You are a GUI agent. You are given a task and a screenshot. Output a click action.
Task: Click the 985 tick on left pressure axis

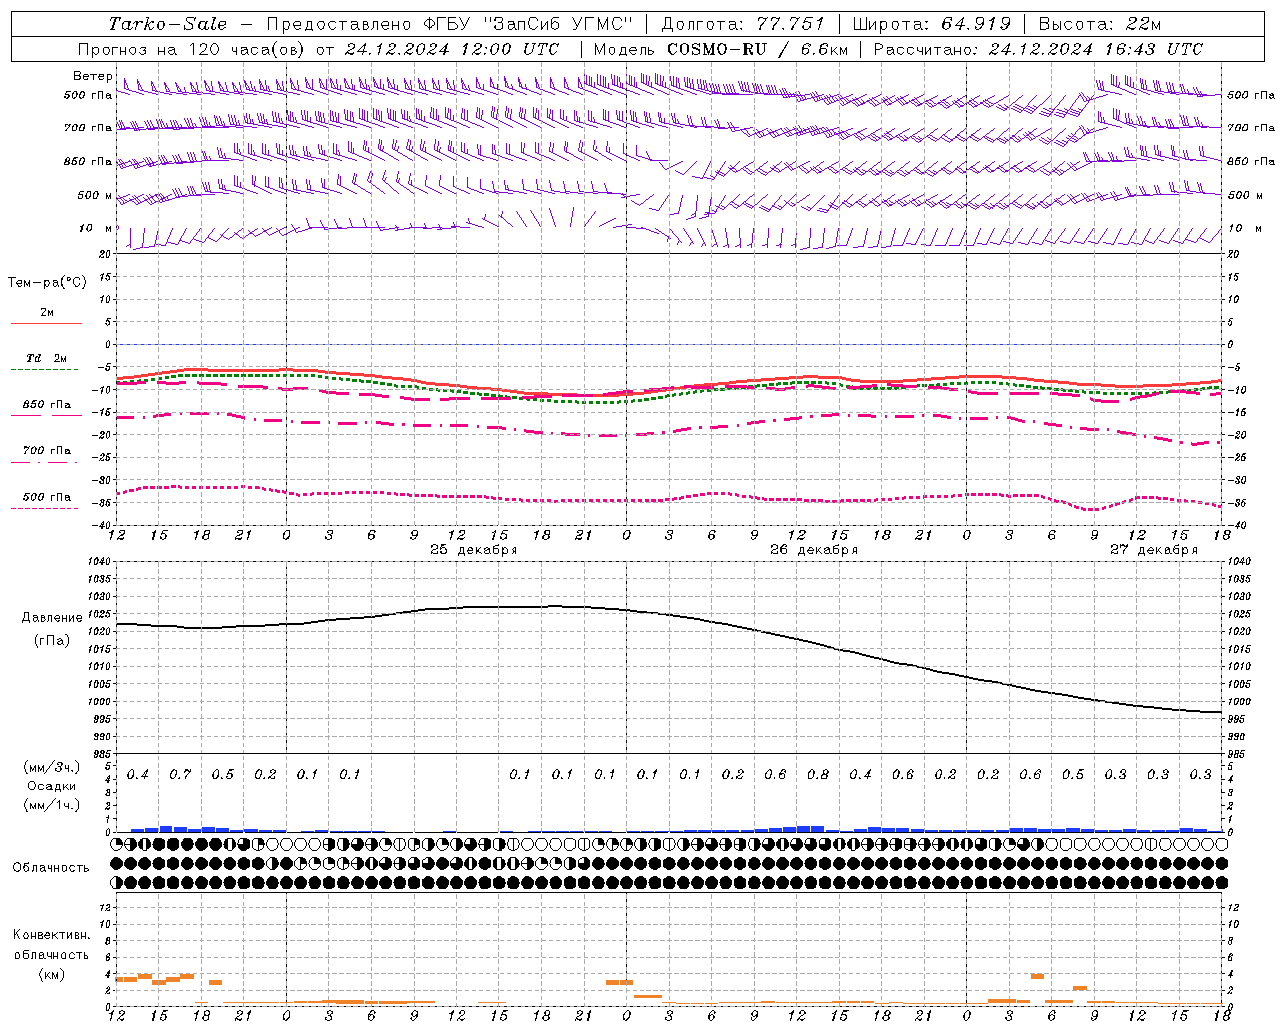(x=101, y=753)
